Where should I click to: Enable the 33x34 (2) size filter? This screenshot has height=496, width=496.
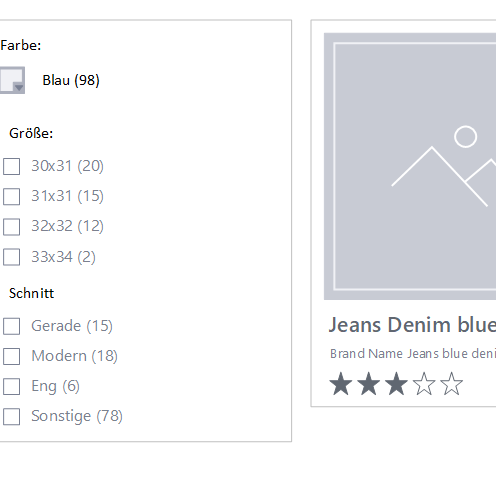pyautogui.click(x=12, y=257)
